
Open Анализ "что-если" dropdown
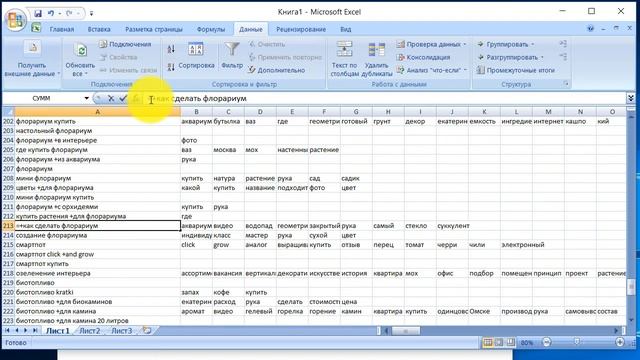pos(432,70)
